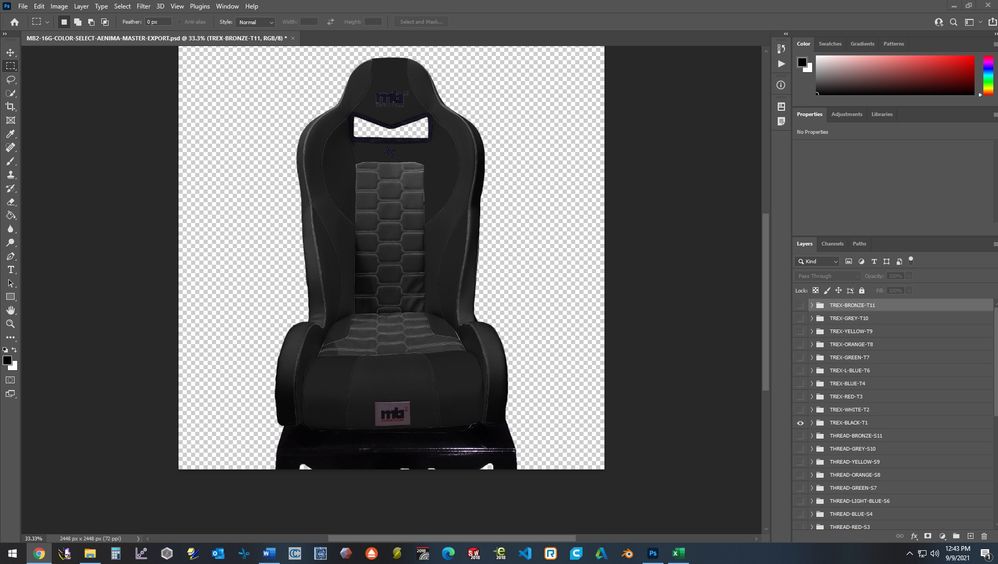Image resolution: width=998 pixels, height=564 pixels.
Task: Select the Brush tool
Action: pyautogui.click(x=10, y=161)
